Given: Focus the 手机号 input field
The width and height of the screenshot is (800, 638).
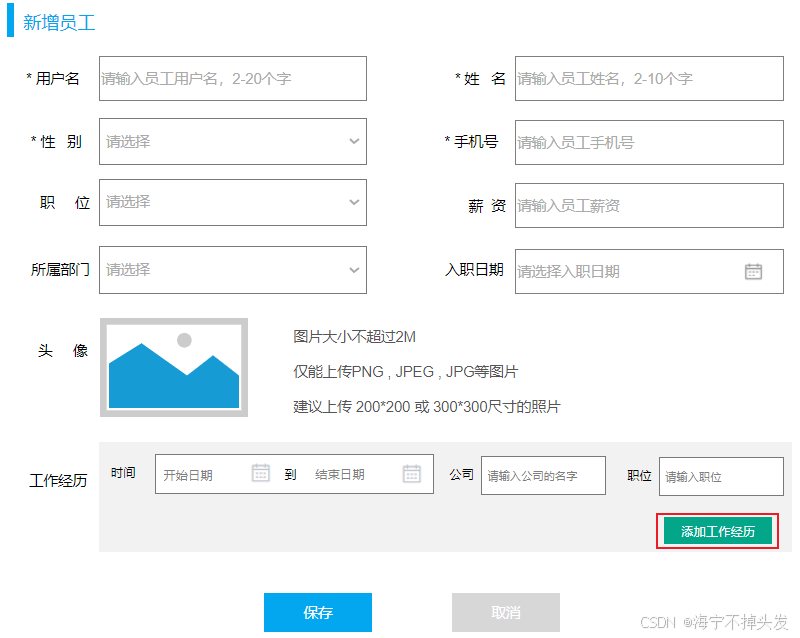Looking at the screenshot, I should tap(649, 142).
